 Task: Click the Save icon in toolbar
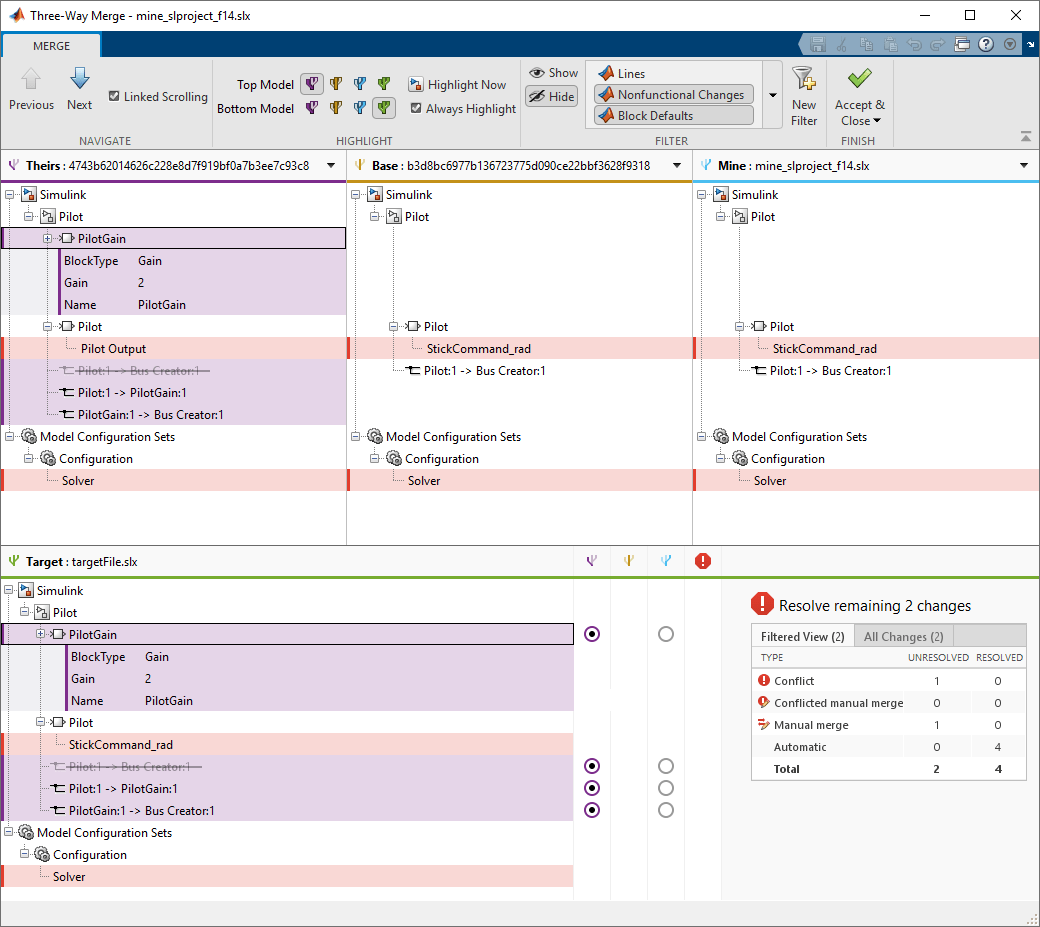click(818, 44)
